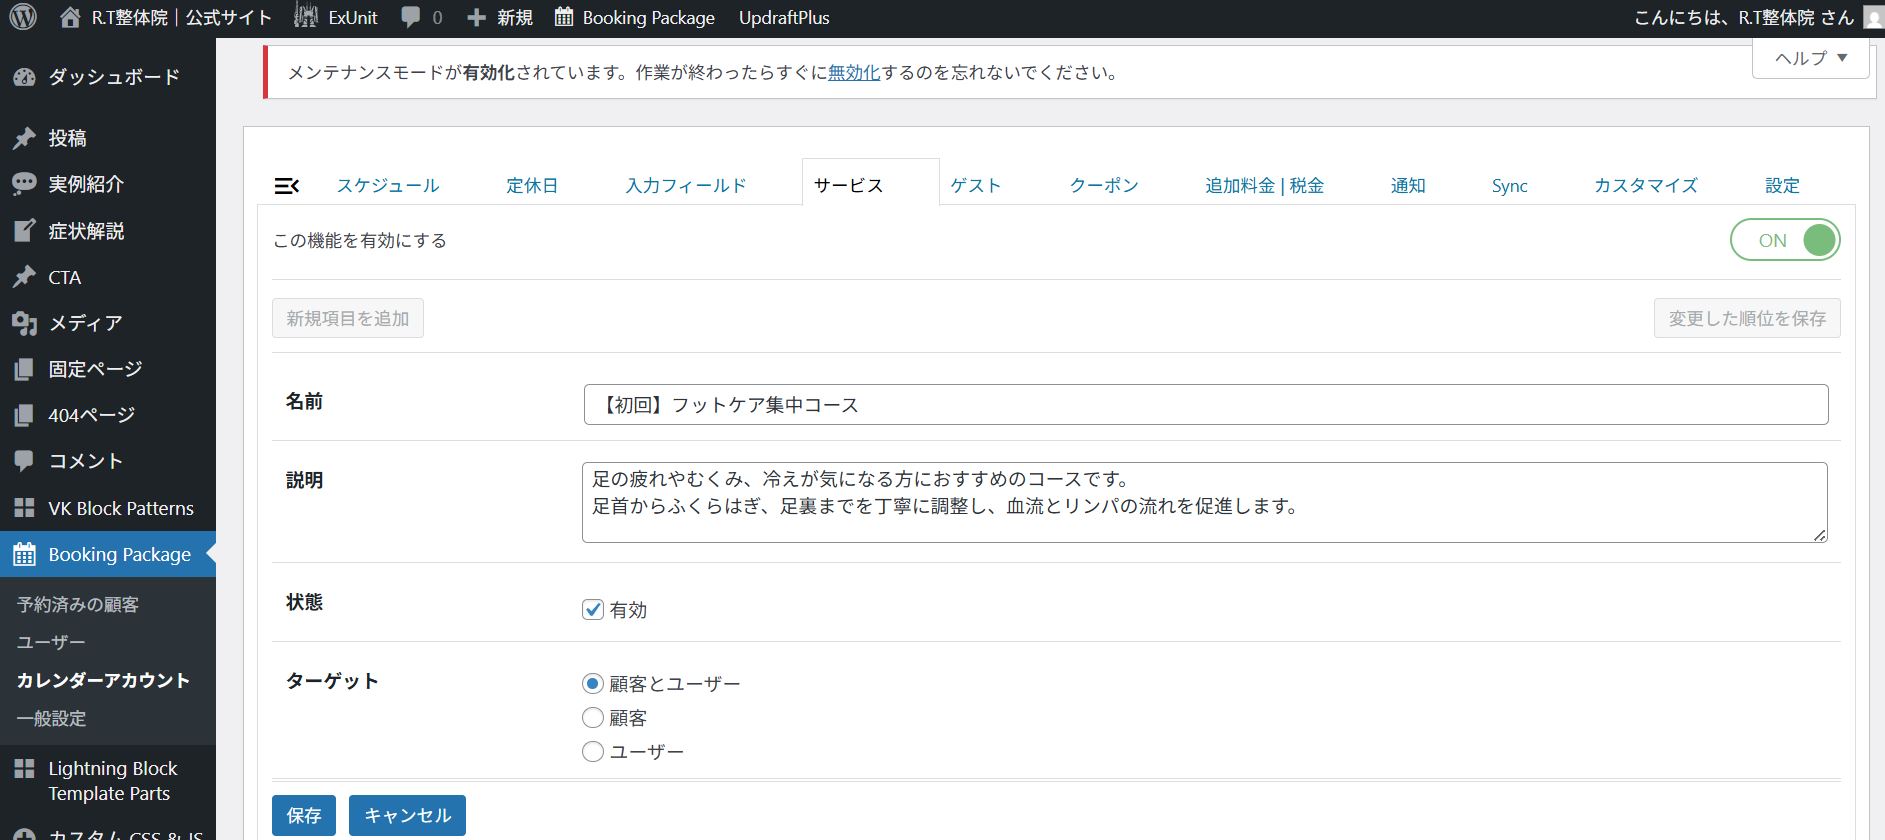Choose the ユーザー target radio button
The width and height of the screenshot is (1885, 840).
point(593,751)
